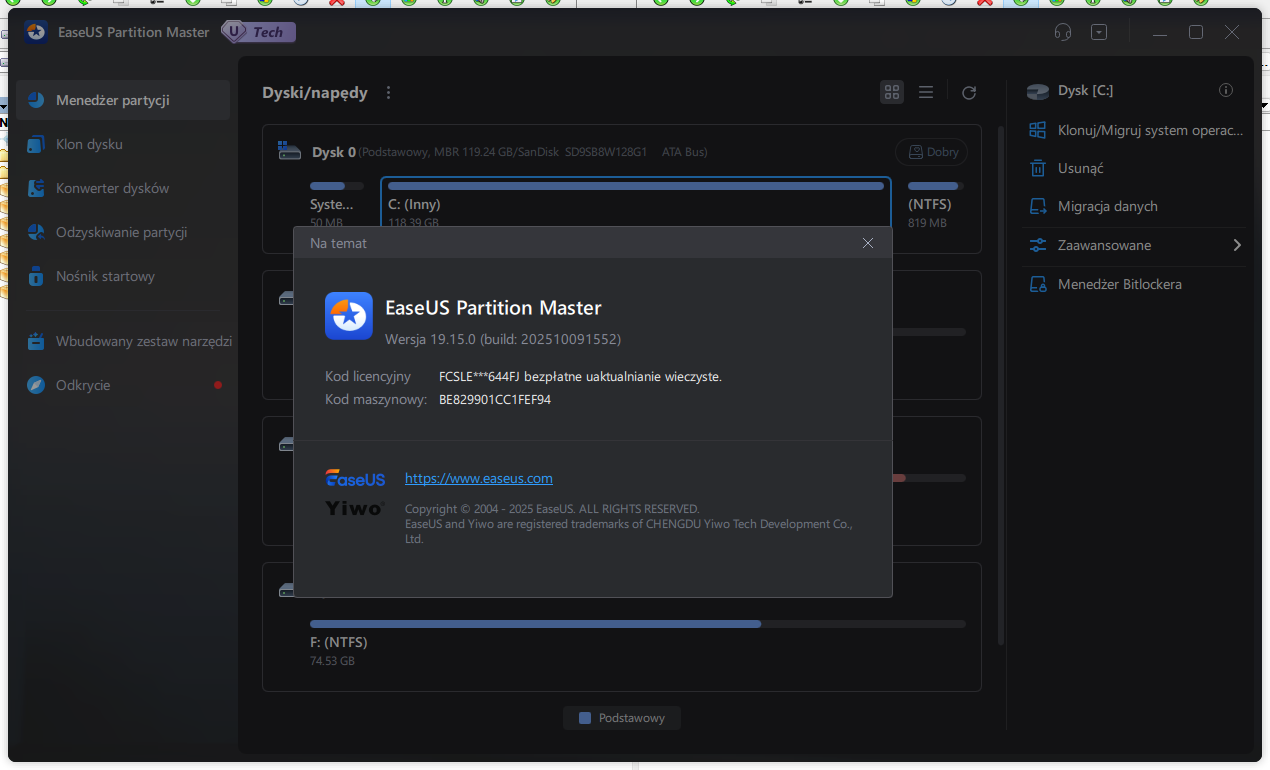Open the three-dot menu beside Dyski/napędy
Image resolution: width=1270 pixels, height=770 pixels.
pyautogui.click(x=389, y=93)
